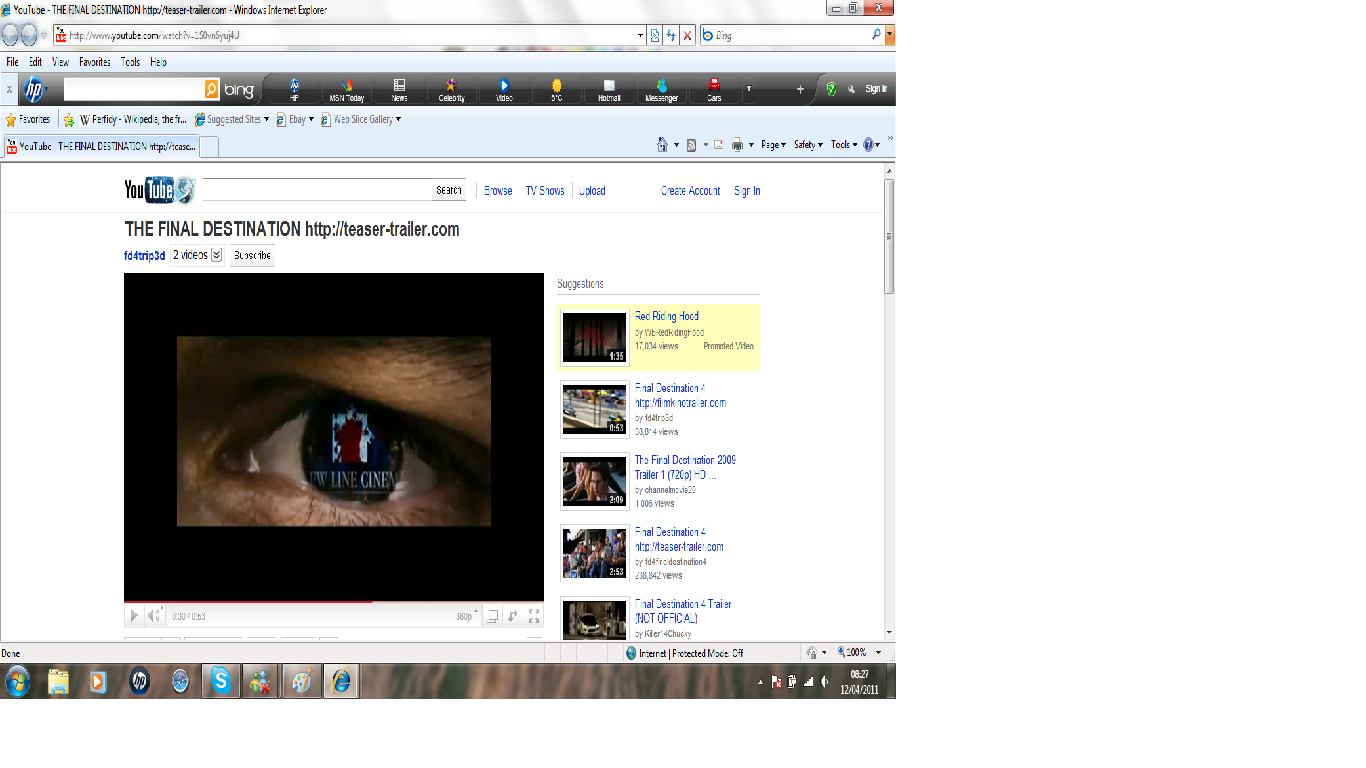Screen dimensions: 1366x768
Task: Play the video with the play button
Action: click(x=134, y=616)
